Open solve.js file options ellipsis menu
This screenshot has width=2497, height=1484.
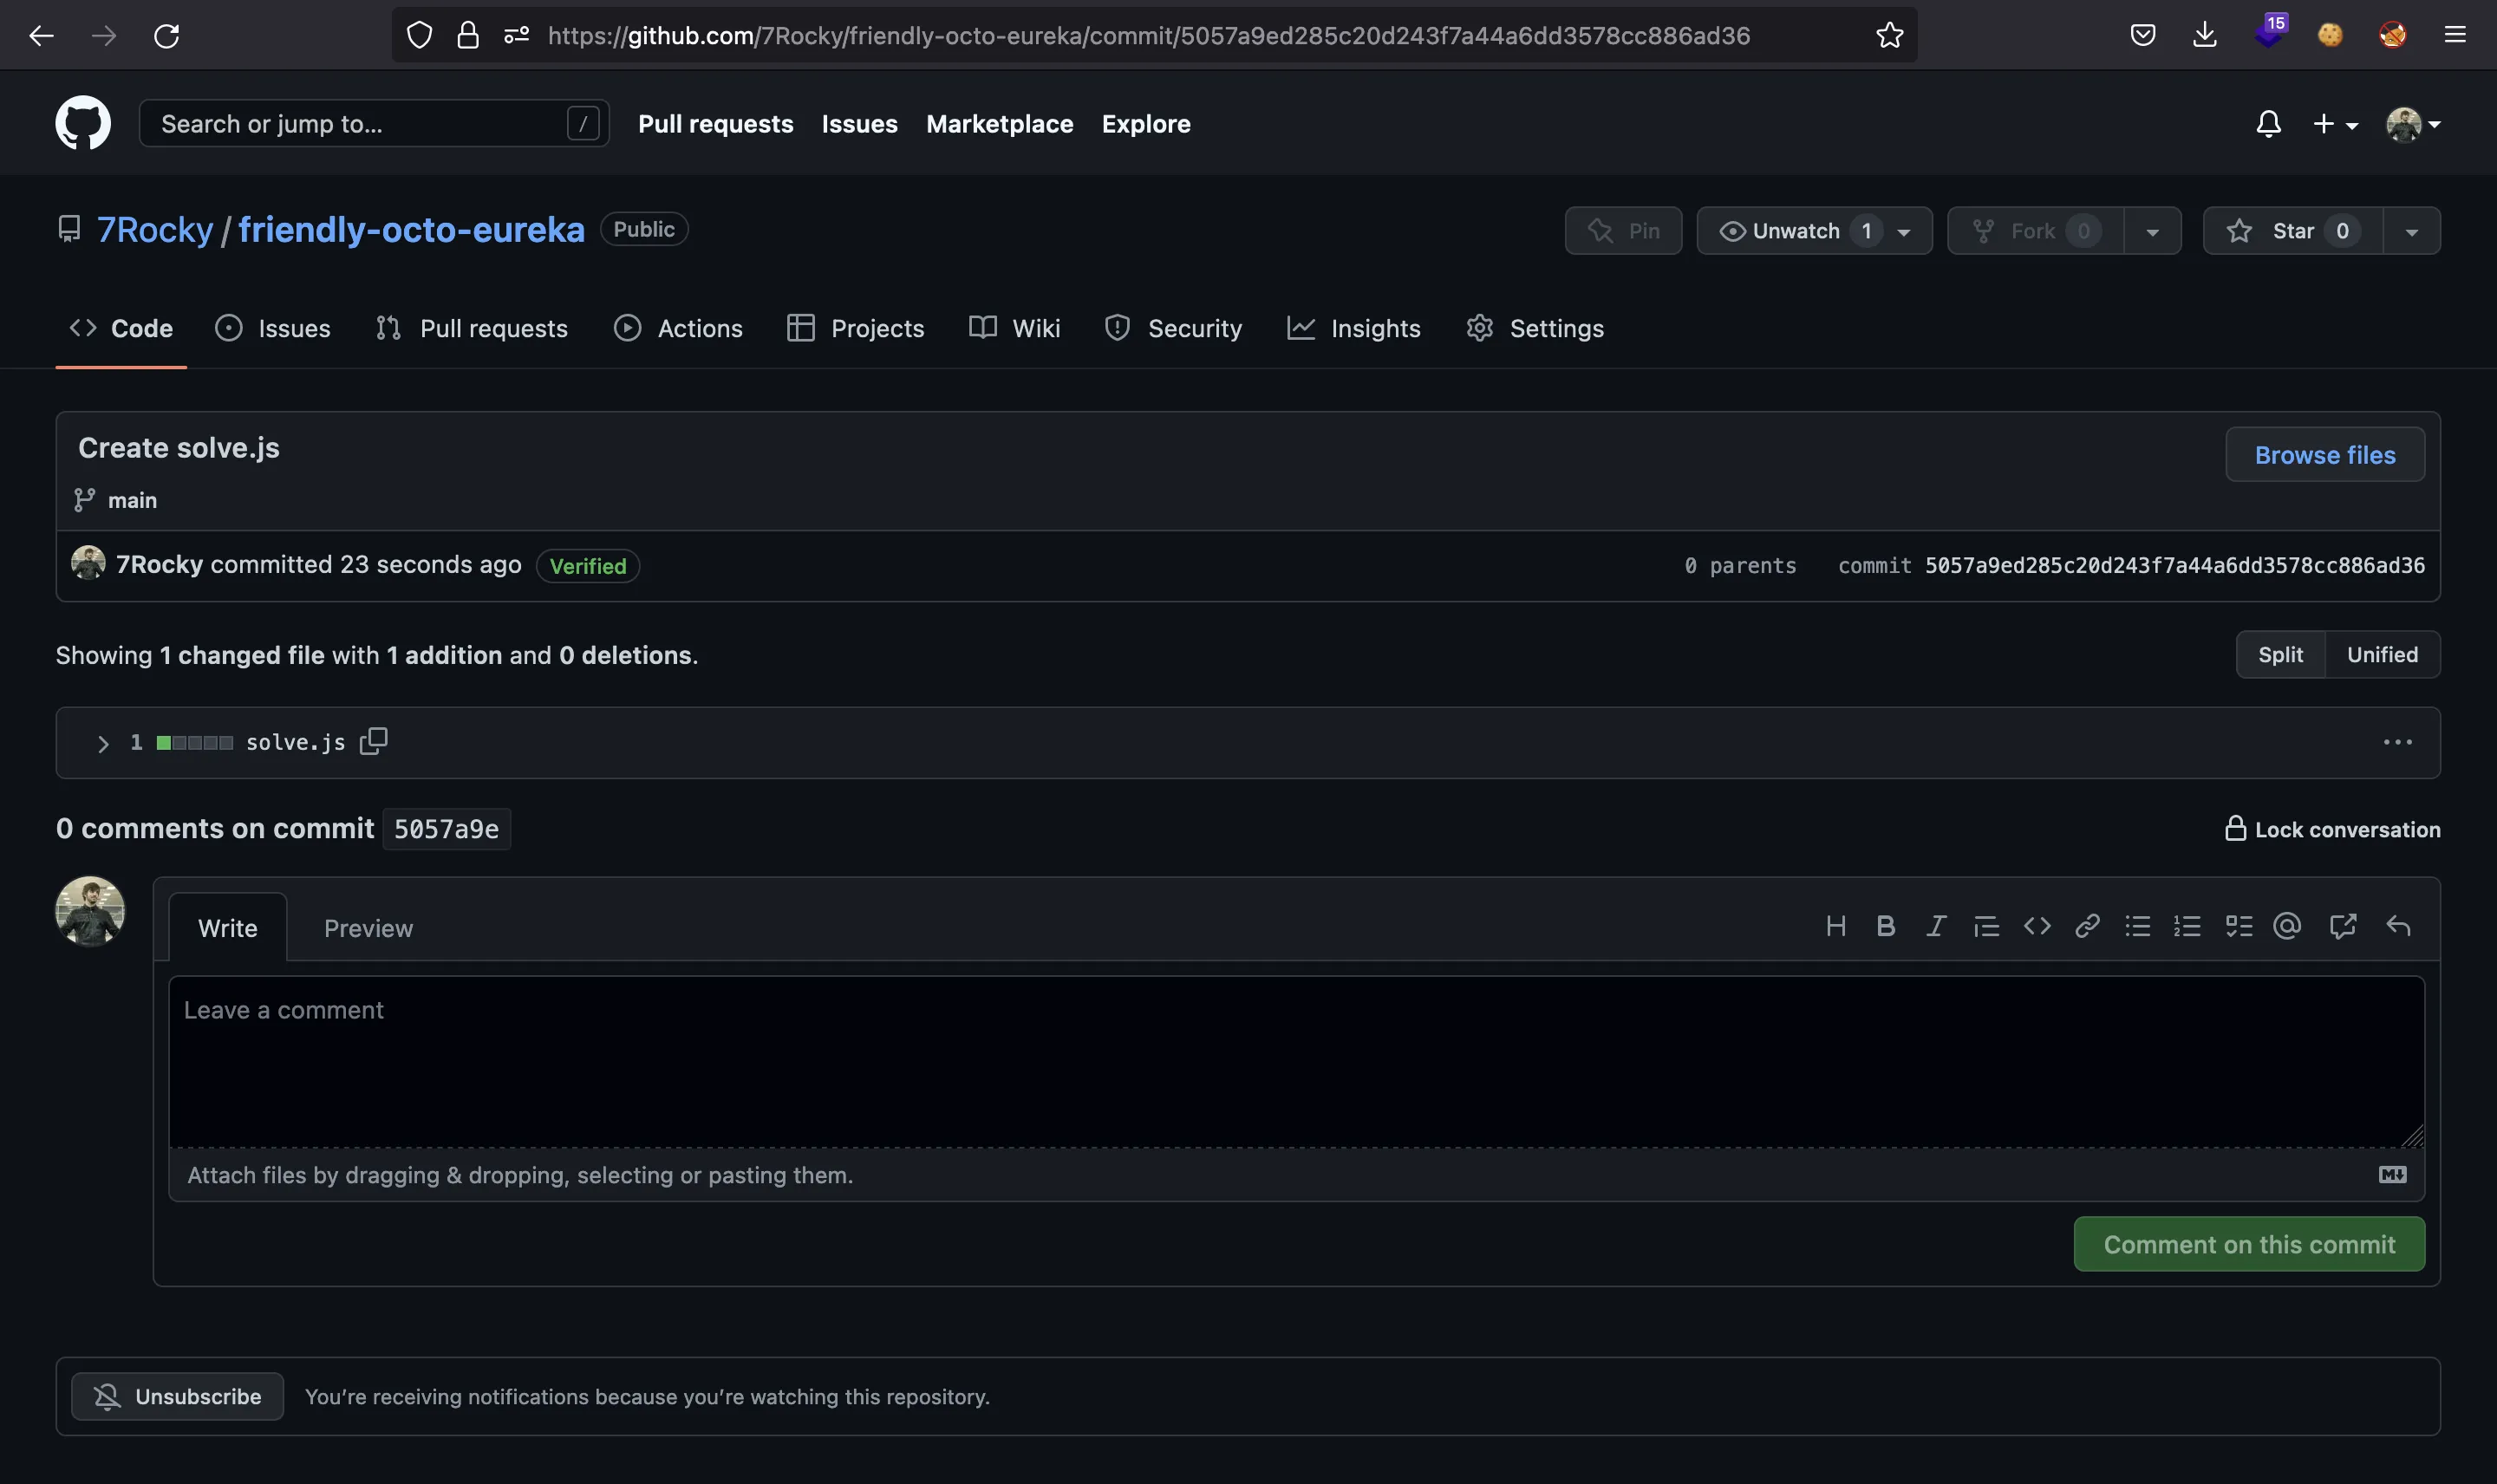[2397, 742]
